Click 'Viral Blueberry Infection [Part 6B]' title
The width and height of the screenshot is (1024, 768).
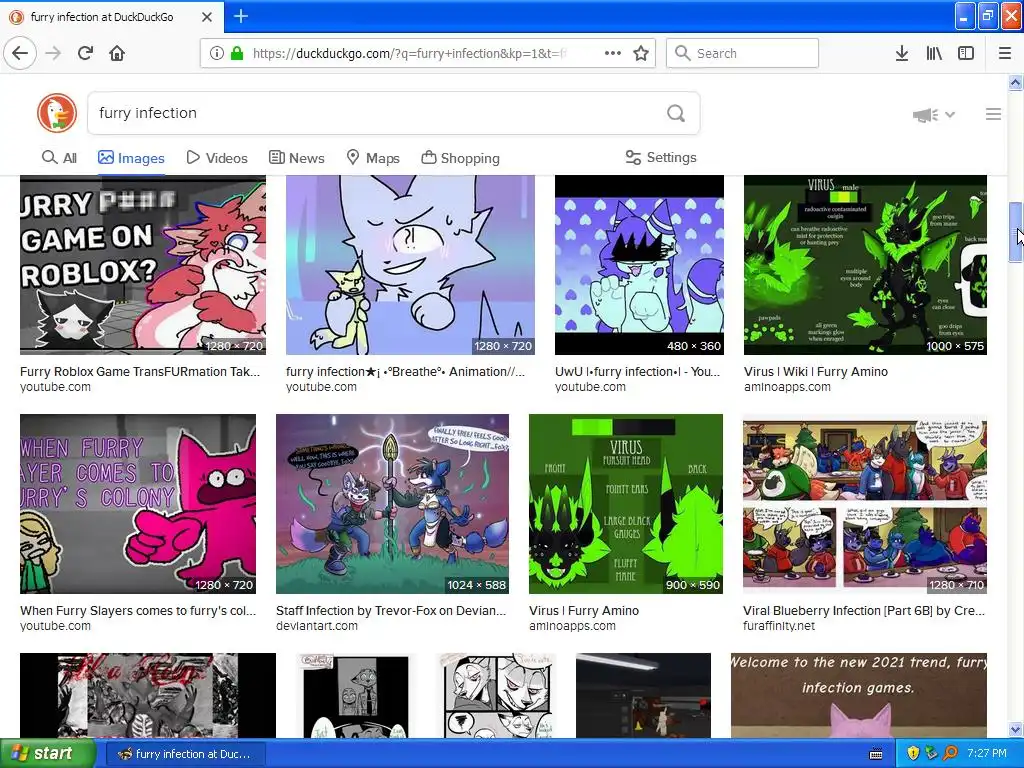coord(863,611)
